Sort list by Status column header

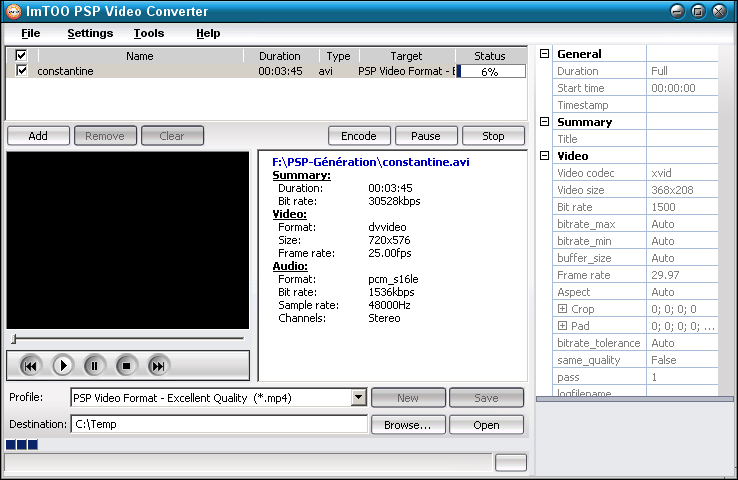pos(490,56)
